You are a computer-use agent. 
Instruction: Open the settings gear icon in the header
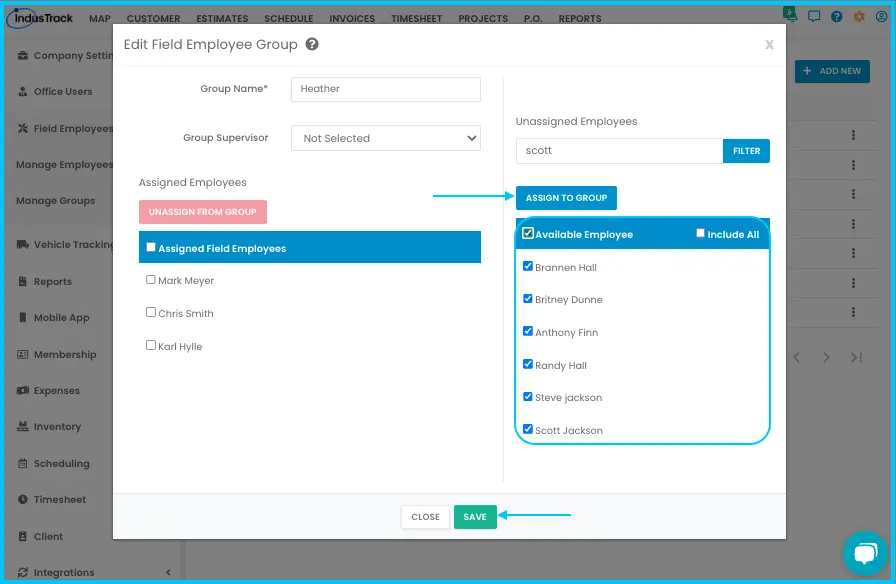[859, 17]
